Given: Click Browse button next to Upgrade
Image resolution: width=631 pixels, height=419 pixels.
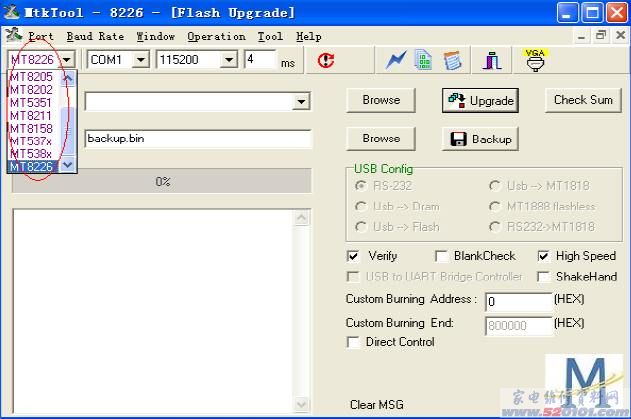Looking at the screenshot, I should (381, 100).
